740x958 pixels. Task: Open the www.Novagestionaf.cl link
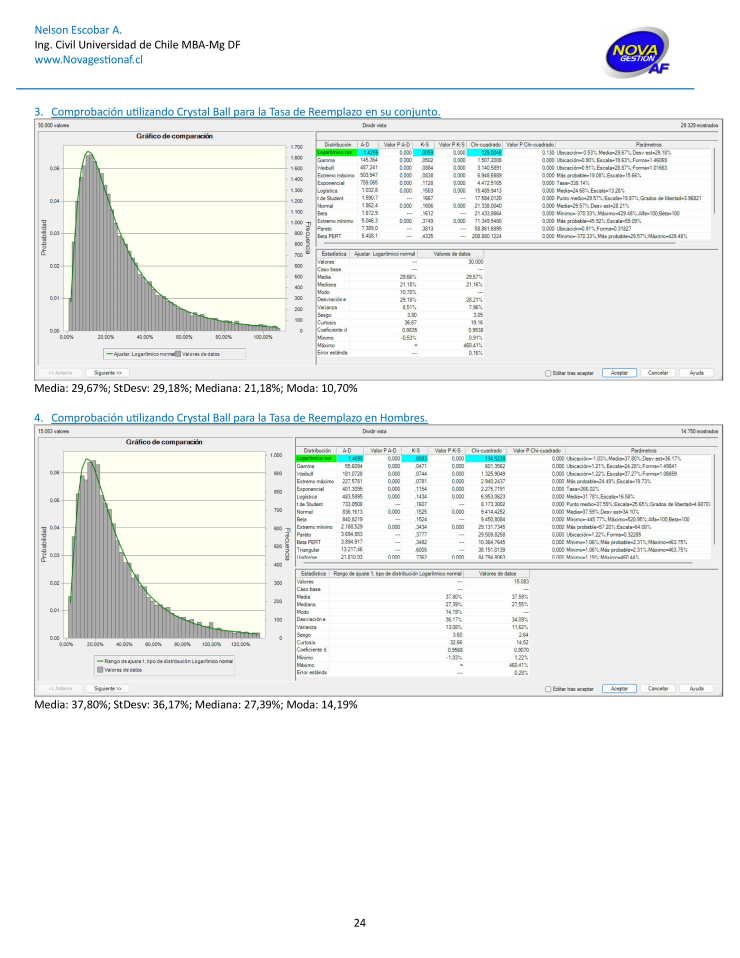click(76, 59)
